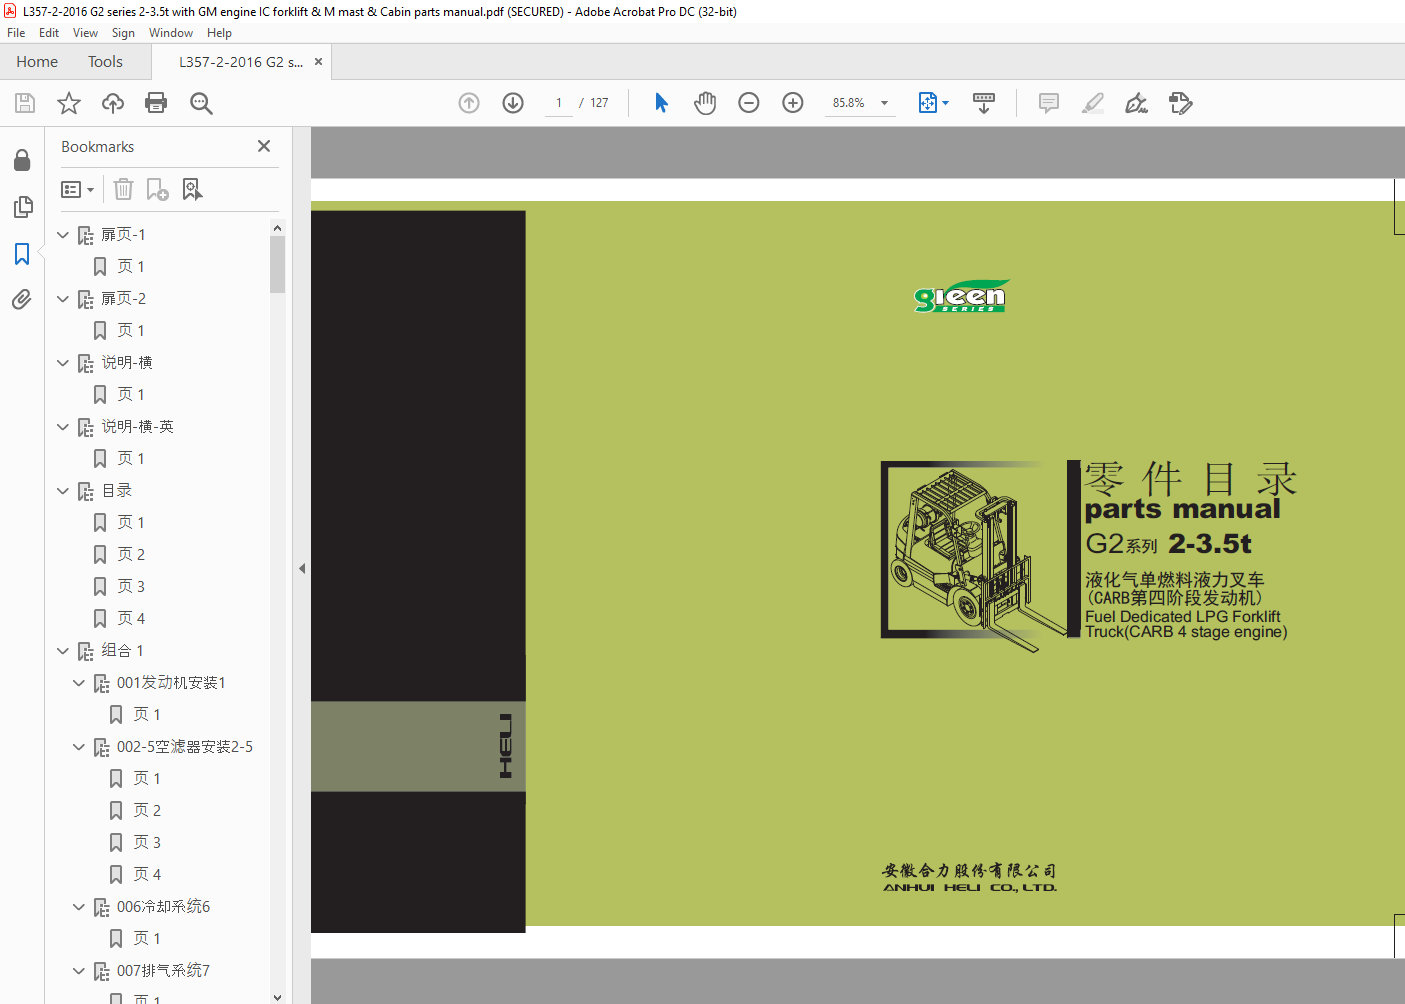The image size is (1405, 1004).
Task: Collapse the 组合 1 bookmark
Action: (x=63, y=651)
